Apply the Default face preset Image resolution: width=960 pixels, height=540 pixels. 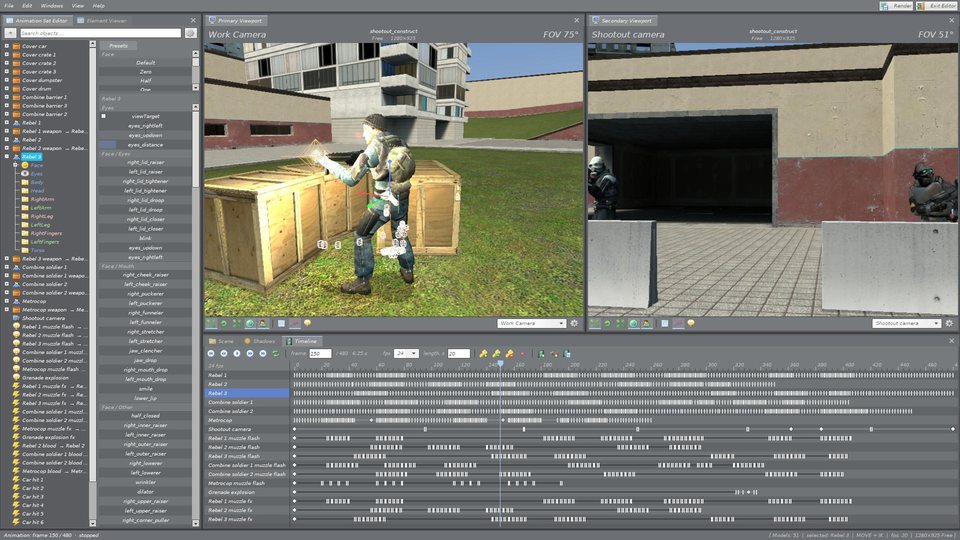click(145, 62)
